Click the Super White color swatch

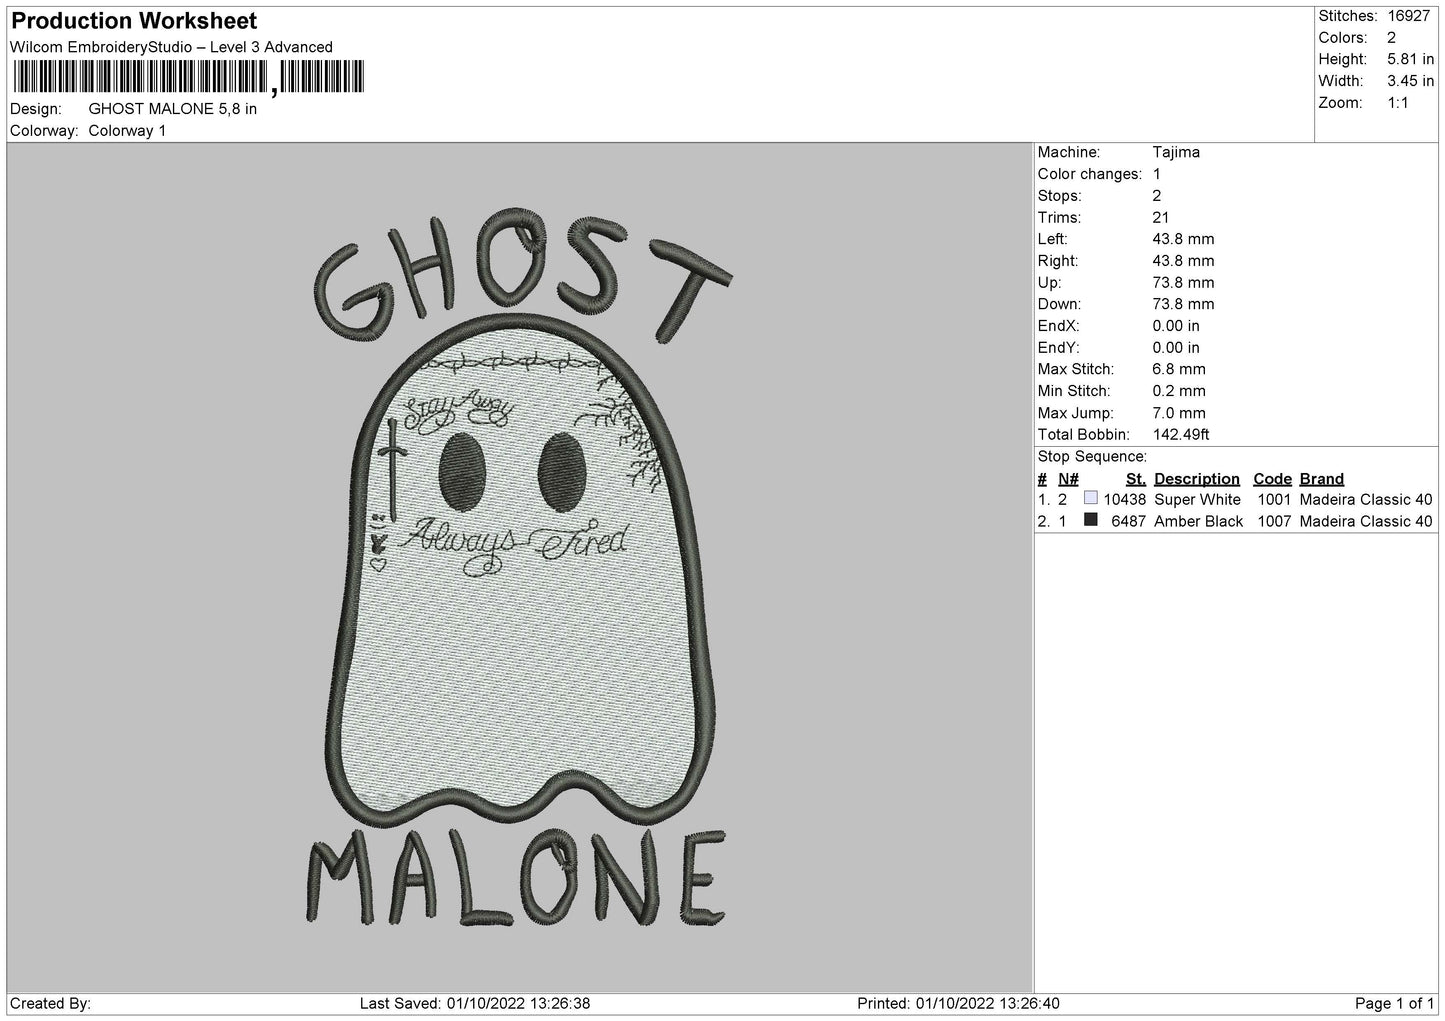point(1091,498)
